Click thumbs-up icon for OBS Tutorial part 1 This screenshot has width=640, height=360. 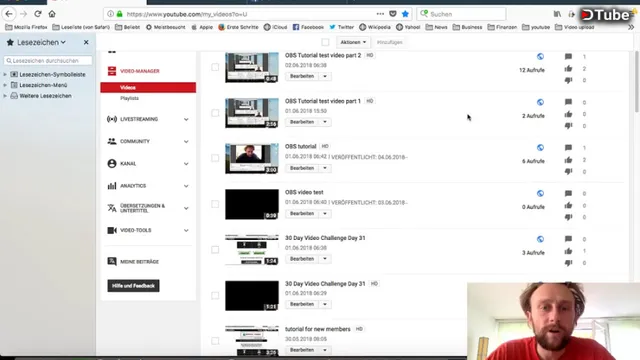tap(568, 114)
